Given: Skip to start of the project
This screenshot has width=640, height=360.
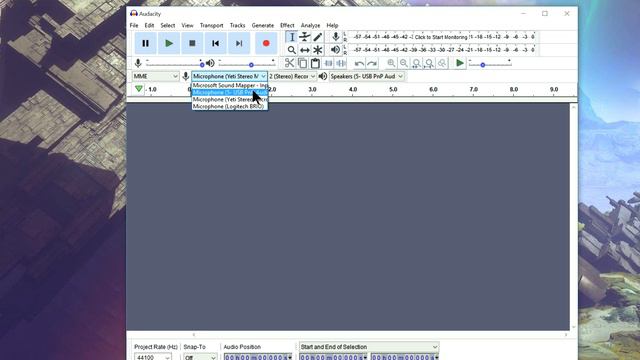Looking at the screenshot, I should pyautogui.click(x=216, y=43).
